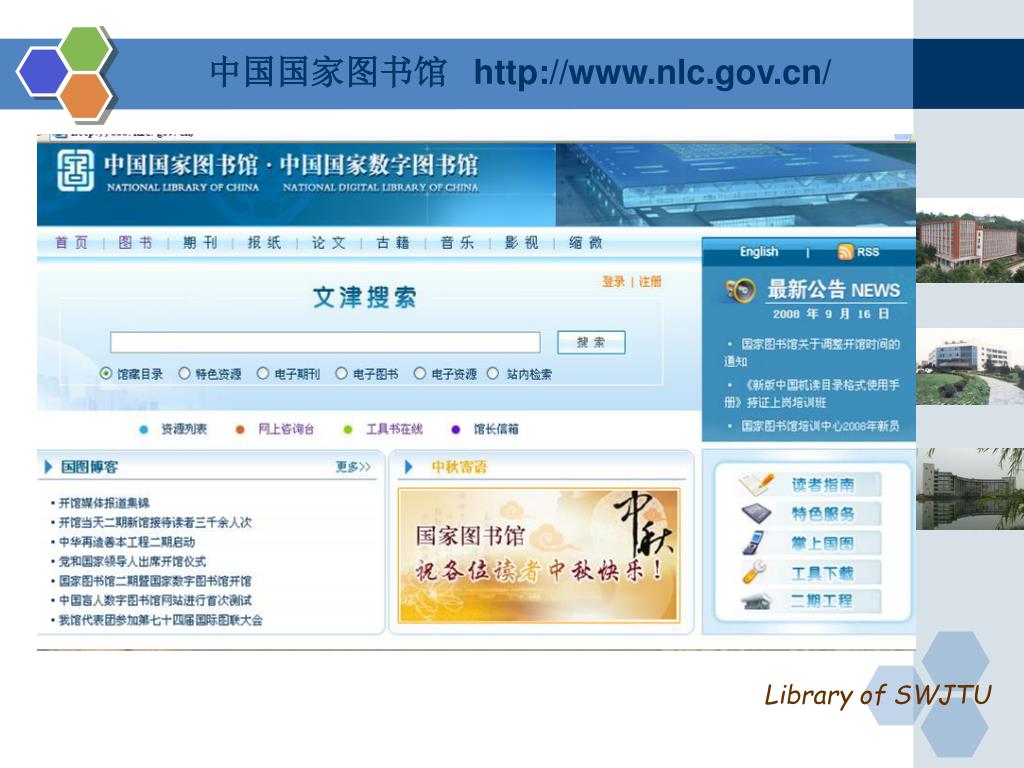
Task: Click the red-brick library building photo
Action: point(970,240)
